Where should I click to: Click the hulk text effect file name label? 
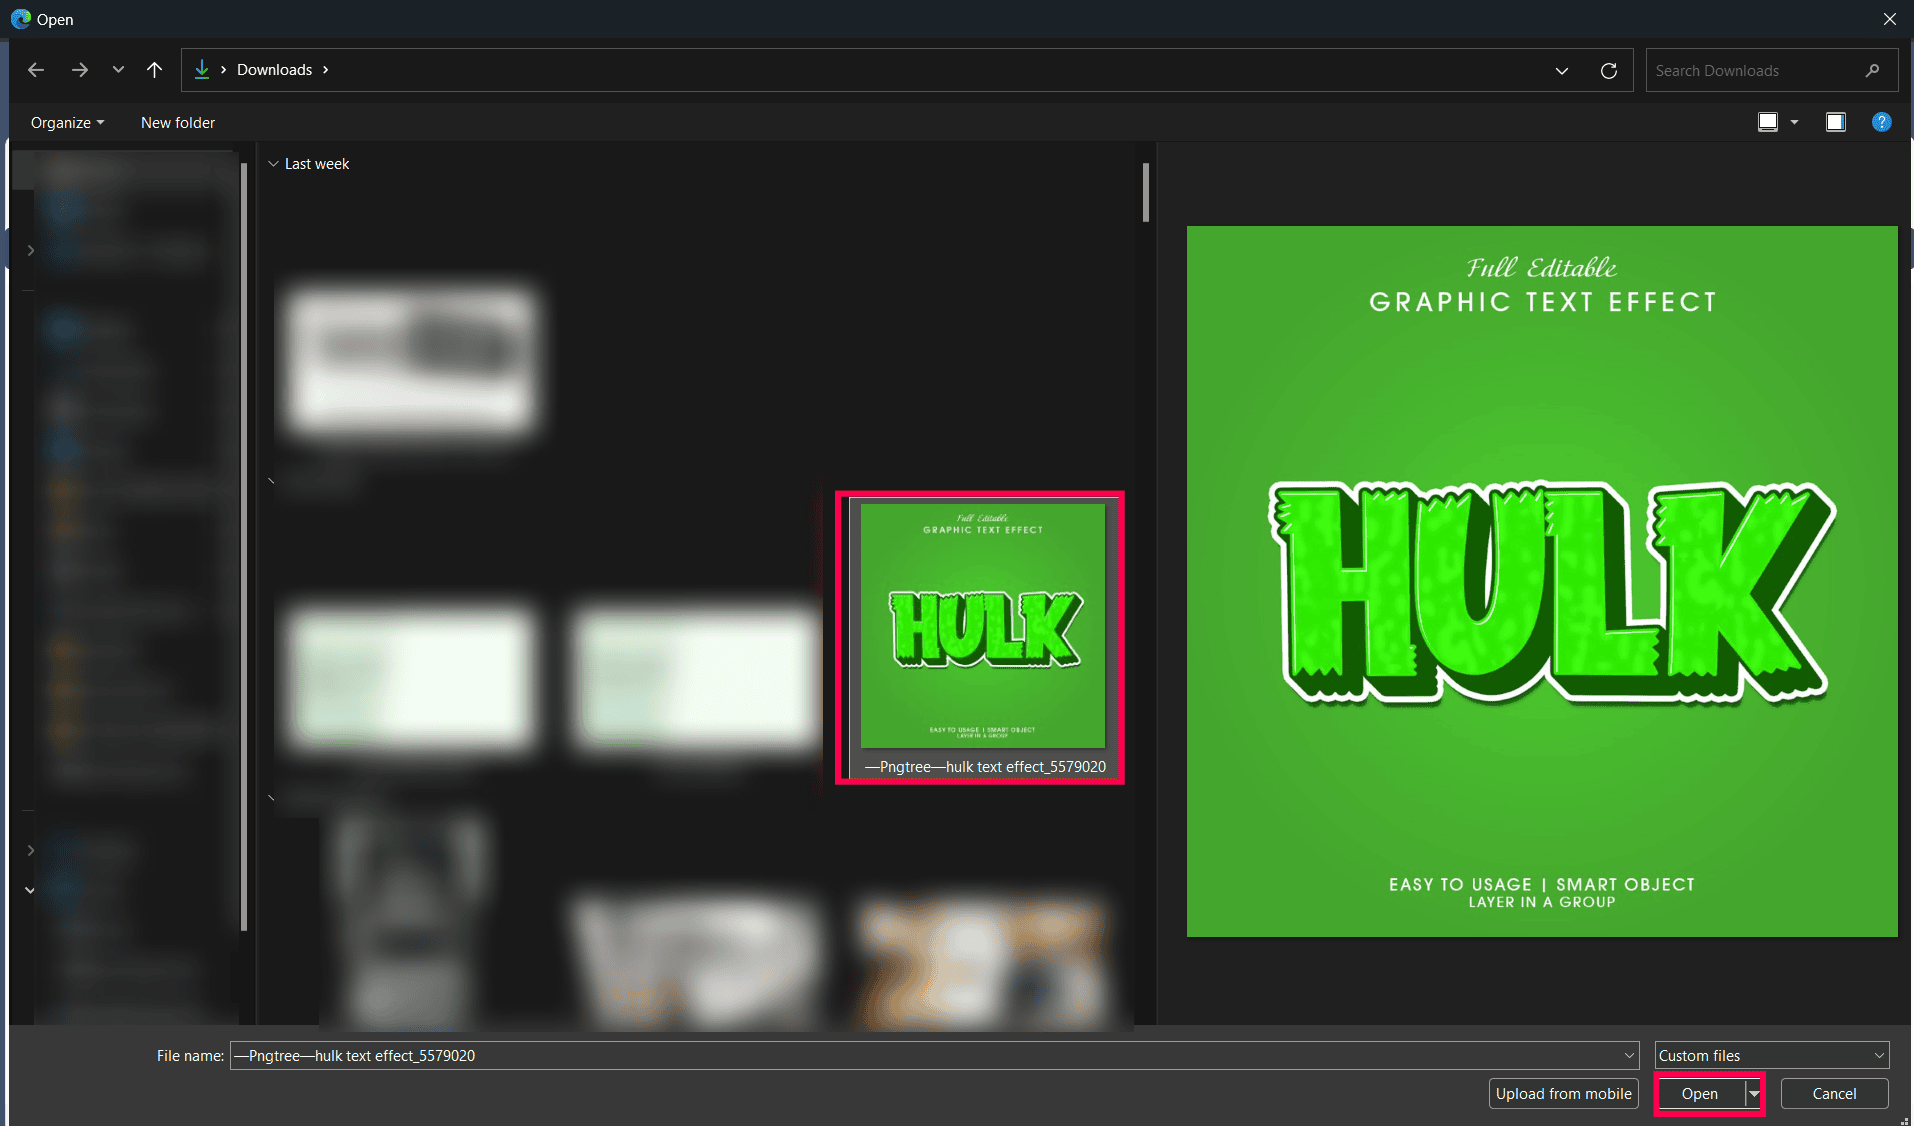[x=985, y=767]
